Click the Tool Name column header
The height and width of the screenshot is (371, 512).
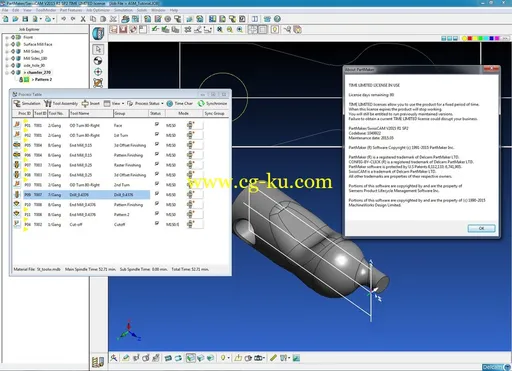[x=91, y=114]
